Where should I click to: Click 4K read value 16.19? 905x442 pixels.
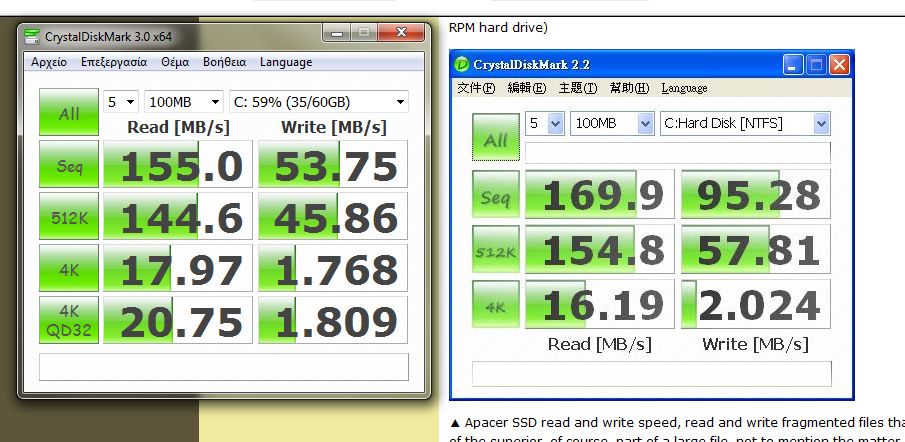click(600, 304)
